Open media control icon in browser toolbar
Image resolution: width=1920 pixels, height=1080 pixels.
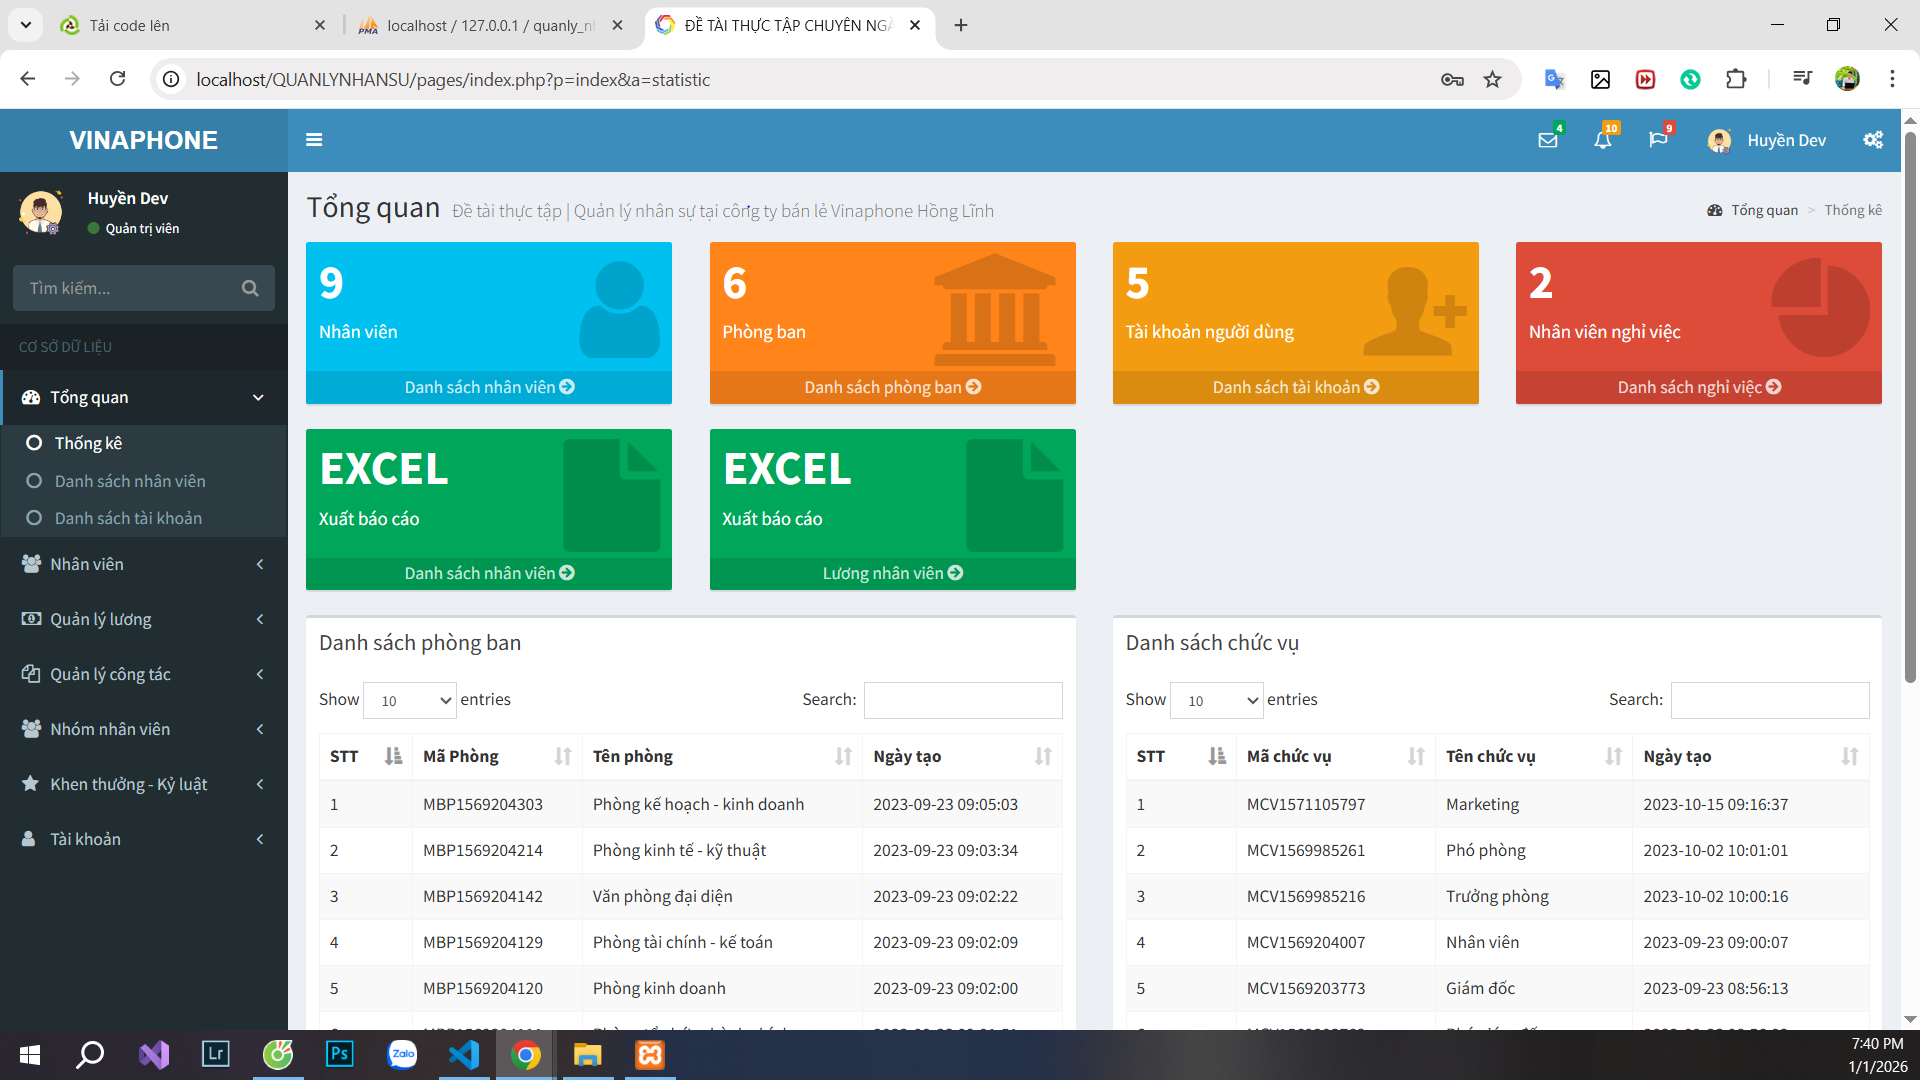[x=1802, y=79]
